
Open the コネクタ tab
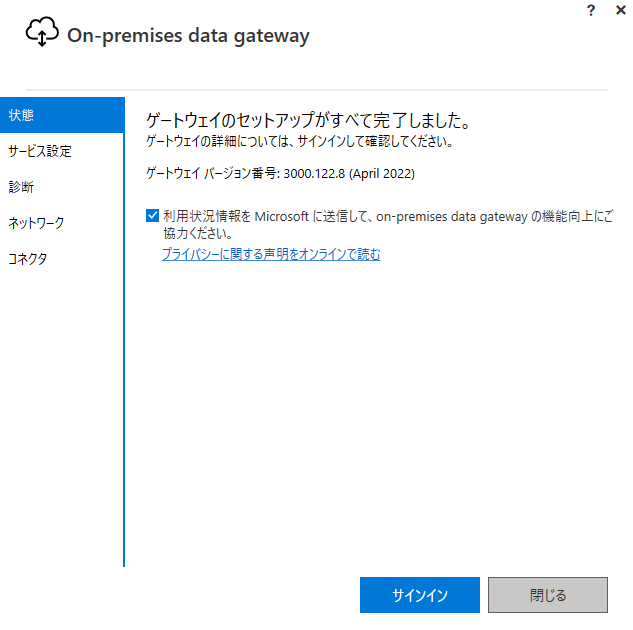point(62,259)
